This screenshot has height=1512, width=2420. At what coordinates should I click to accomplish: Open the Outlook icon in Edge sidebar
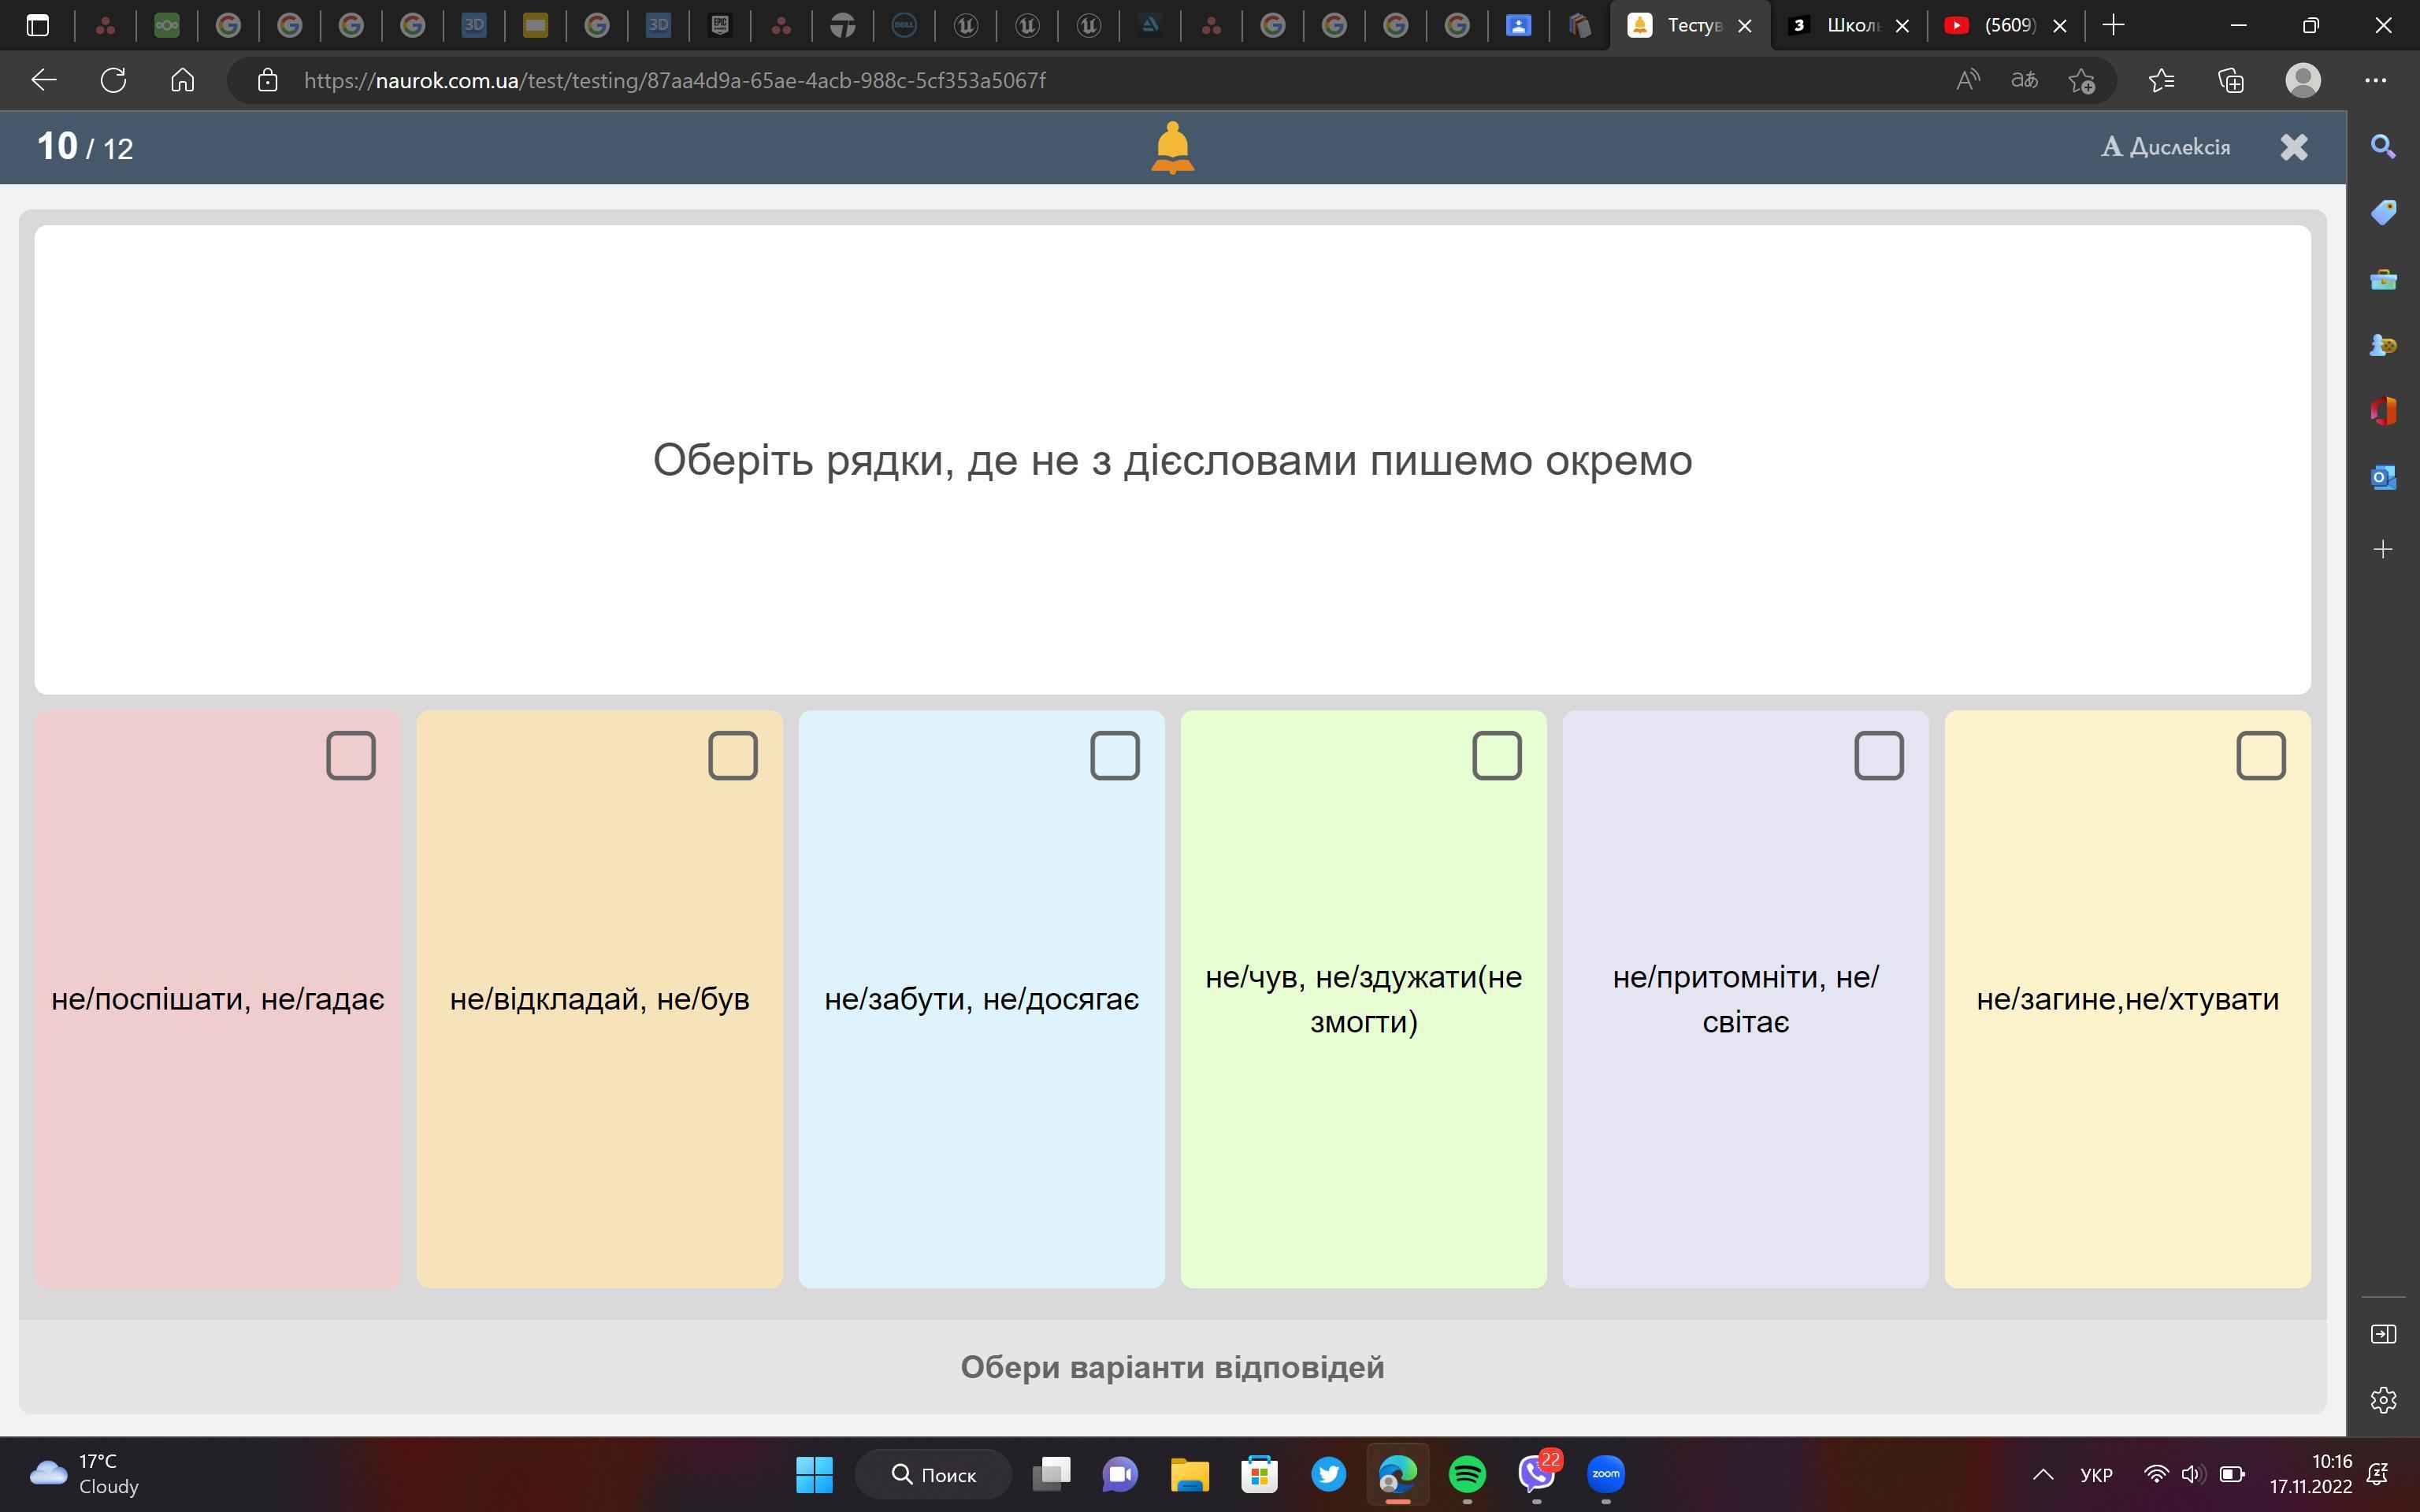(2383, 478)
